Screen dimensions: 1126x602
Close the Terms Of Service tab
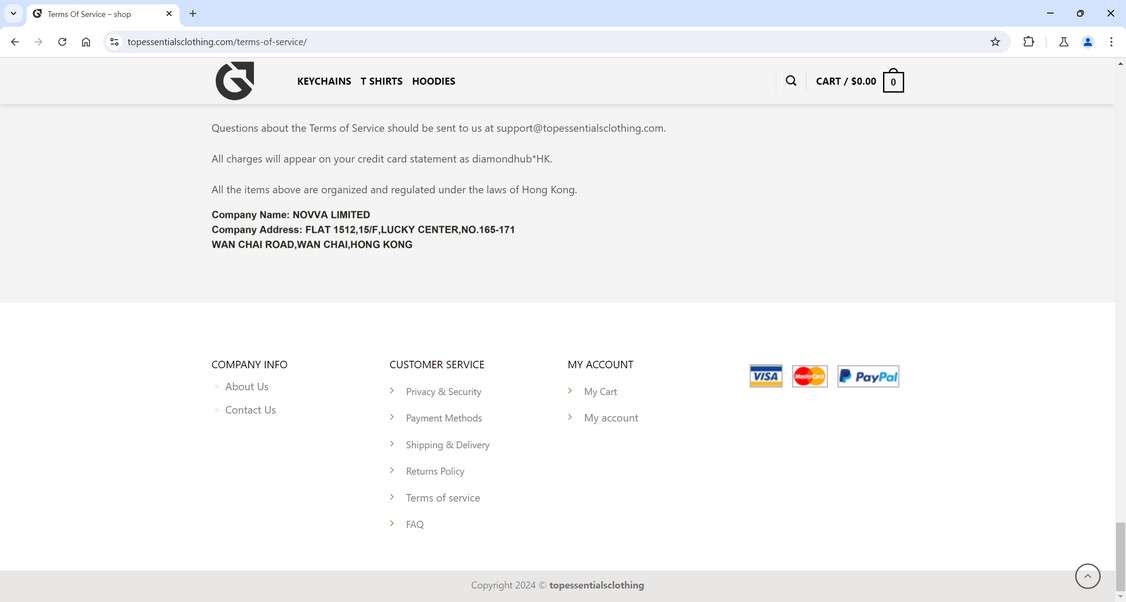(x=169, y=14)
